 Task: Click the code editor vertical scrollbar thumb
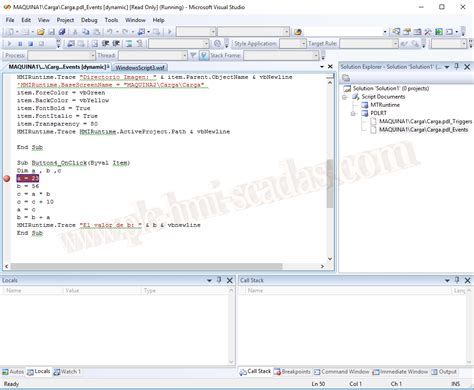point(330,183)
